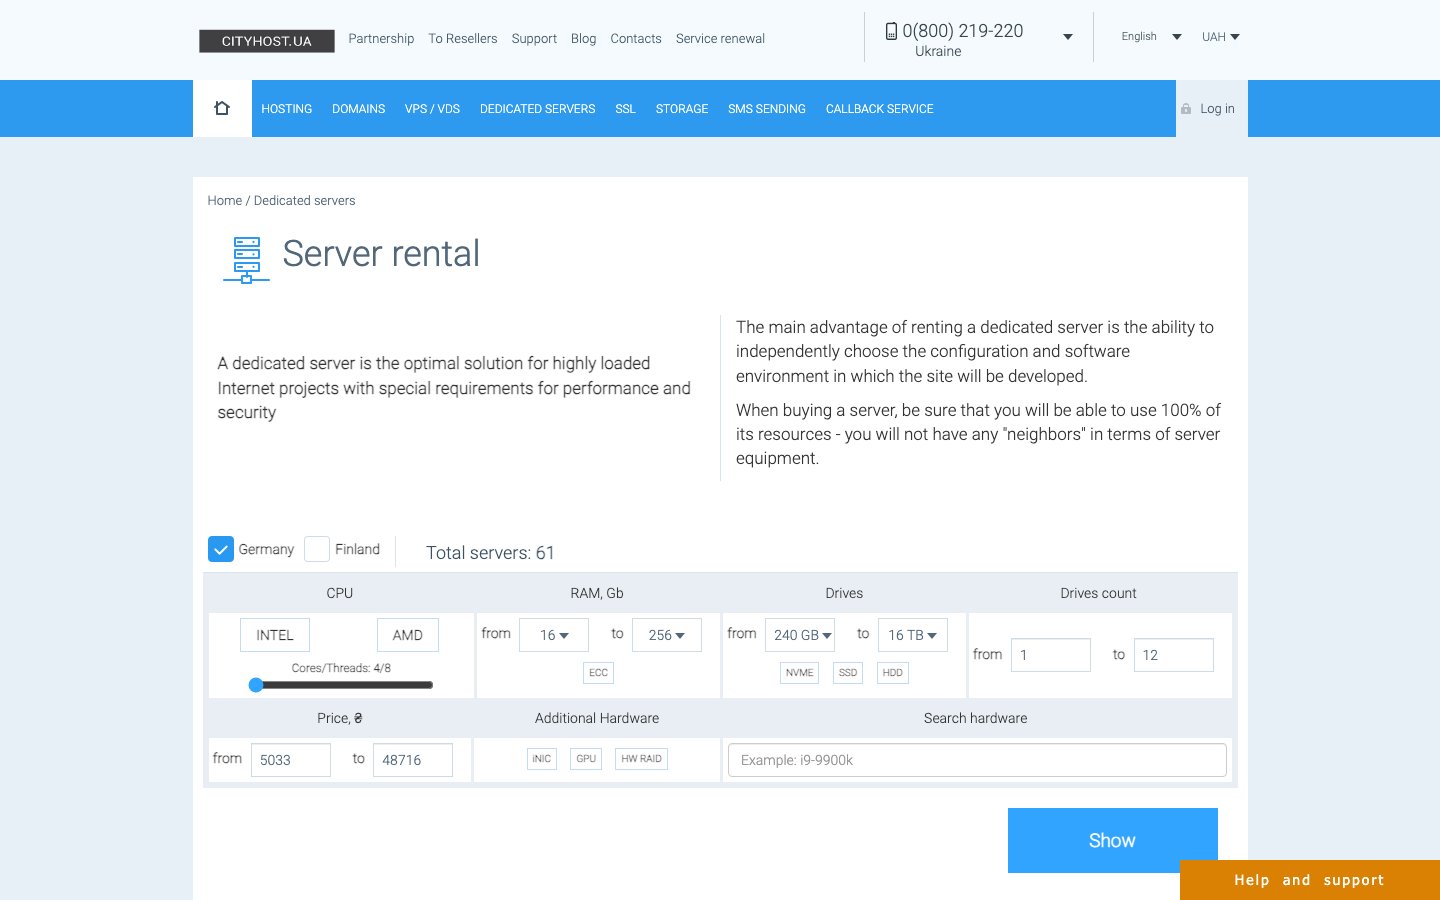Click the 'Total servers: 61' text
Image resolution: width=1440 pixels, height=900 pixels.
(490, 553)
